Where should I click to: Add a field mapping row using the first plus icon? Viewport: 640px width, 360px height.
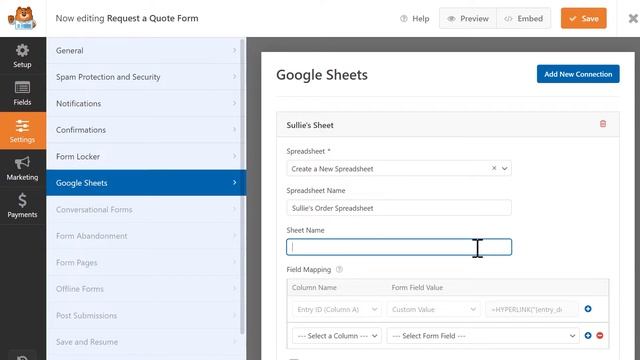[x=588, y=309]
